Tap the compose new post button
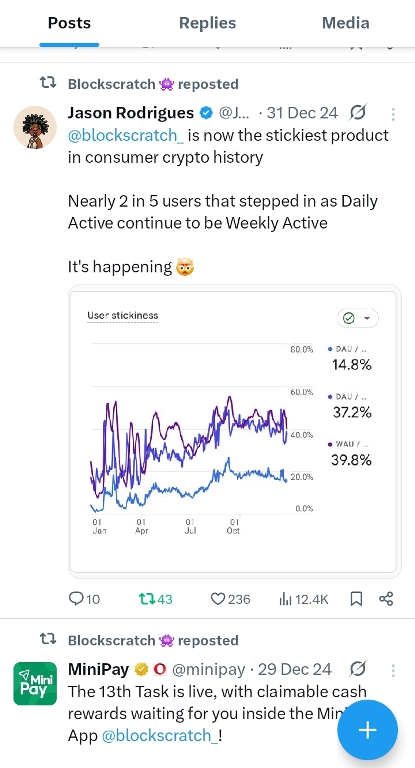Screen dimensions: 415x768 tap(367, 730)
